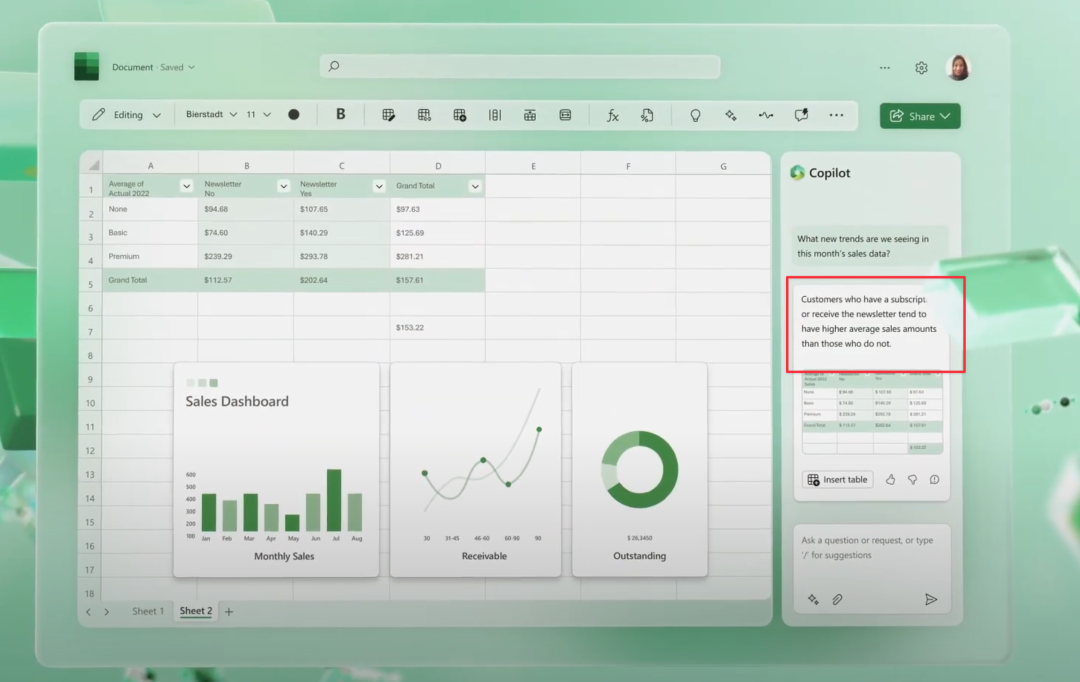Viewport: 1080px width, 682px height.
Task: Click the comment bubble icon
Action: tap(801, 115)
